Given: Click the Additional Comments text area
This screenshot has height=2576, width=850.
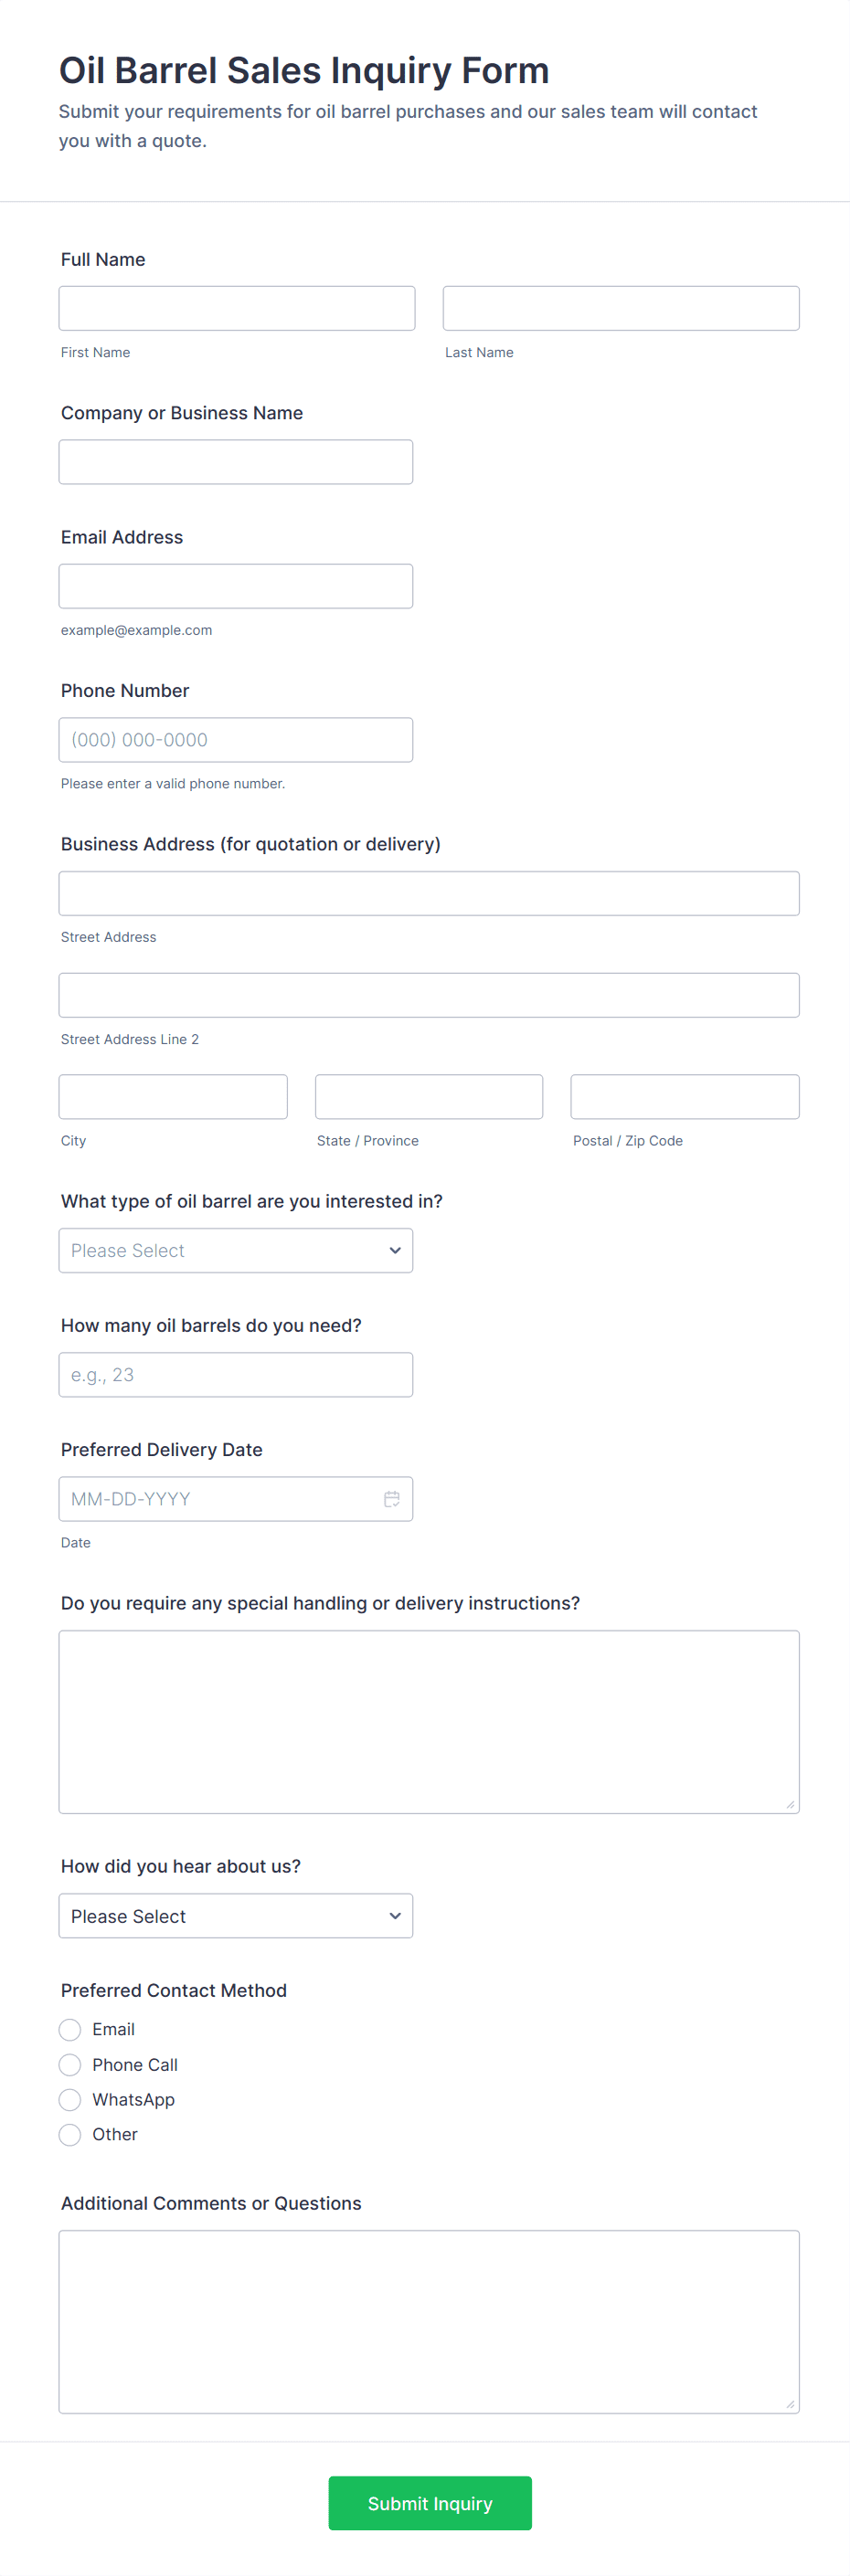Looking at the screenshot, I should pos(429,2321).
